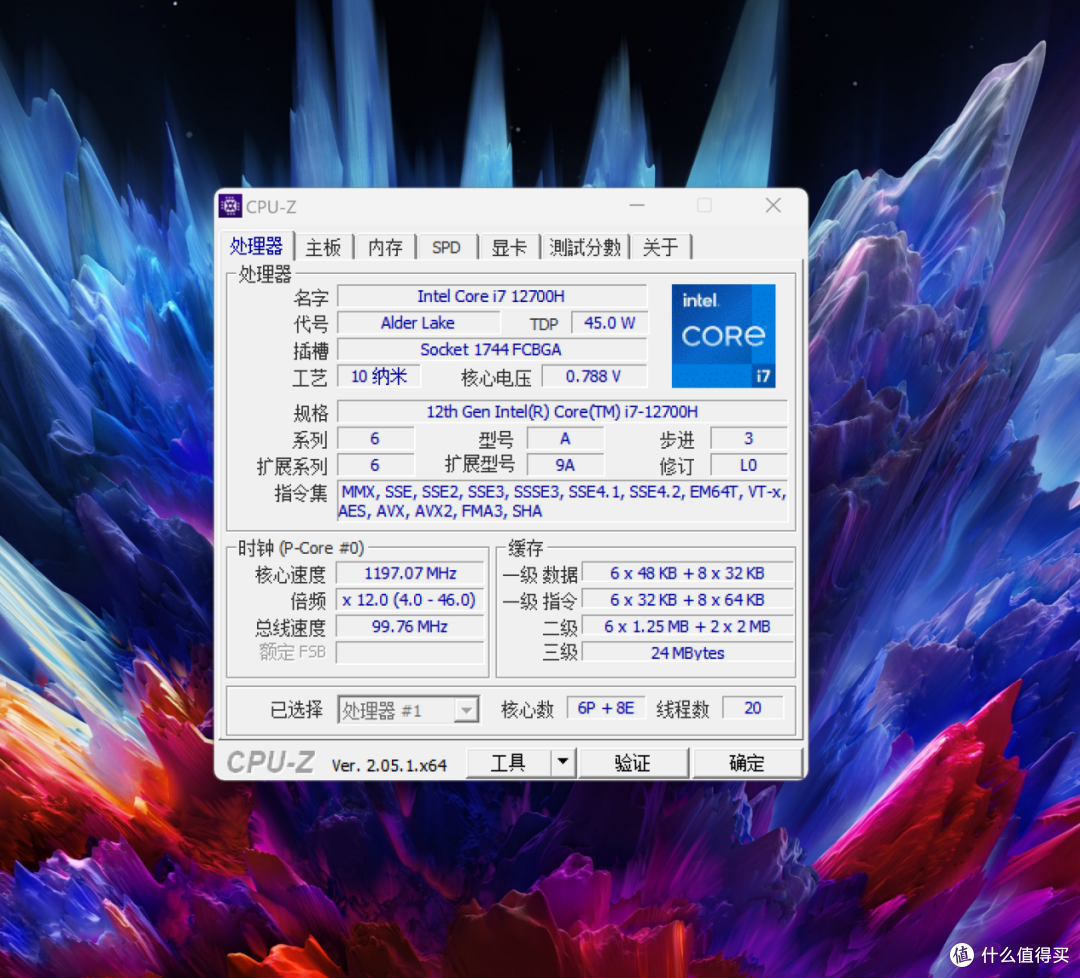Click the thread count 20
The width and height of the screenshot is (1080, 978).
[753, 708]
